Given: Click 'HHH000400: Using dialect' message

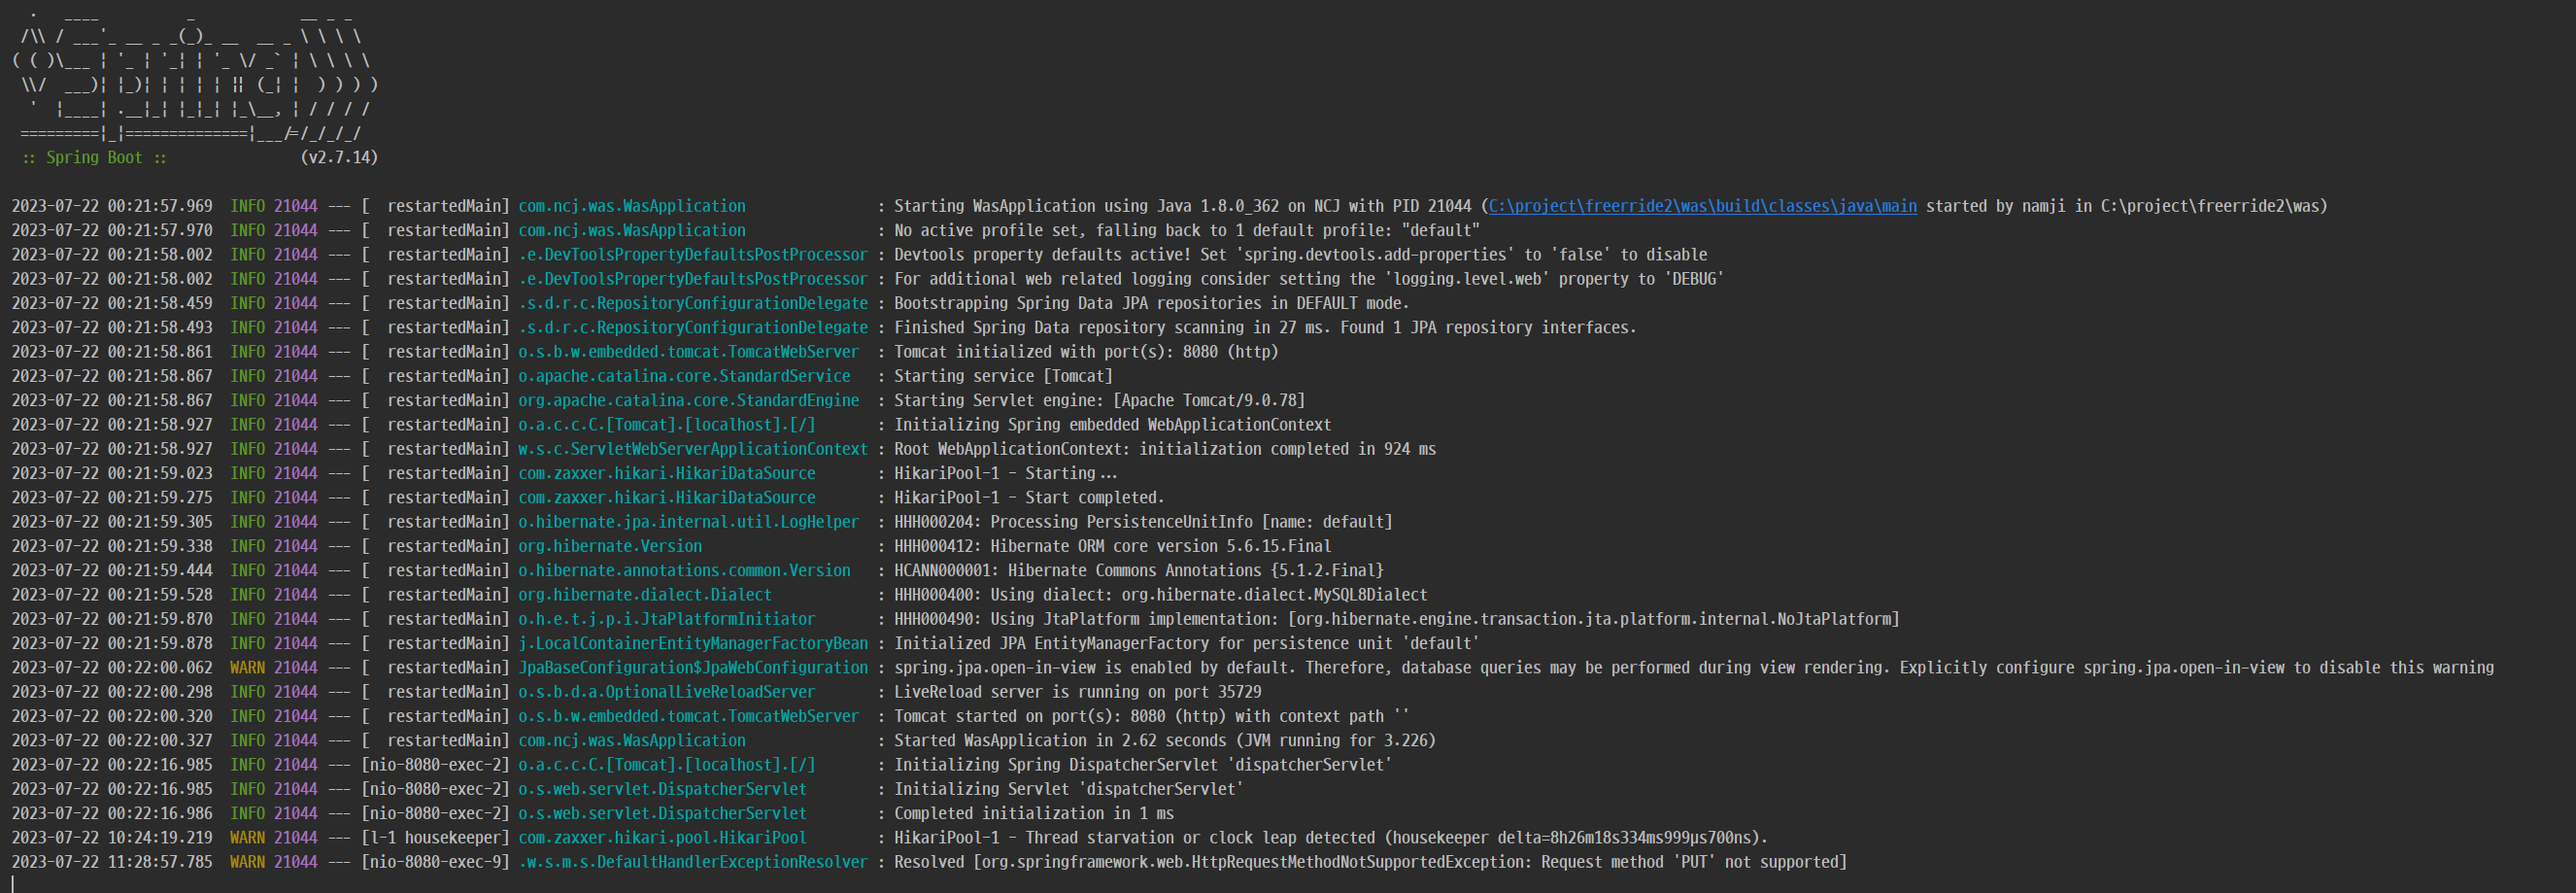Looking at the screenshot, I should (x=1160, y=595).
